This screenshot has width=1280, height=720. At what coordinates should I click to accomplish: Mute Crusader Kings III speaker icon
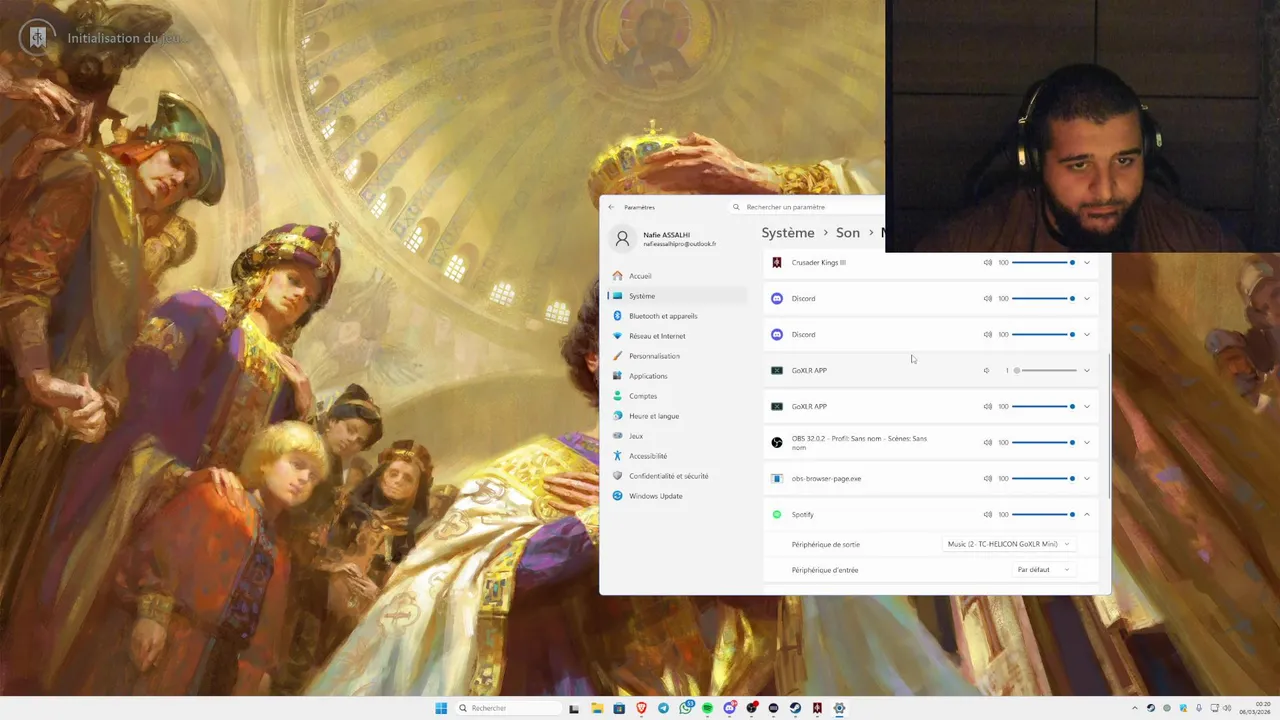tap(987, 263)
